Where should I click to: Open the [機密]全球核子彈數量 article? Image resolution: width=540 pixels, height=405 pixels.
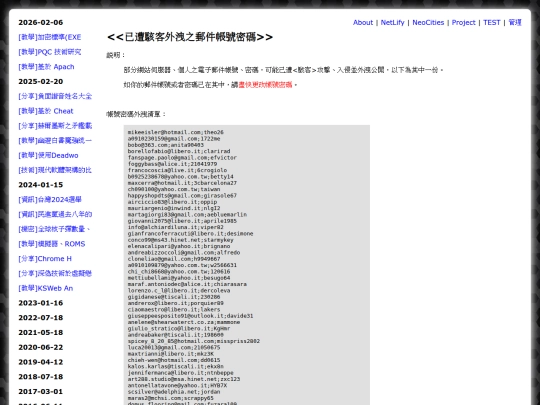click(x=54, y=229)
